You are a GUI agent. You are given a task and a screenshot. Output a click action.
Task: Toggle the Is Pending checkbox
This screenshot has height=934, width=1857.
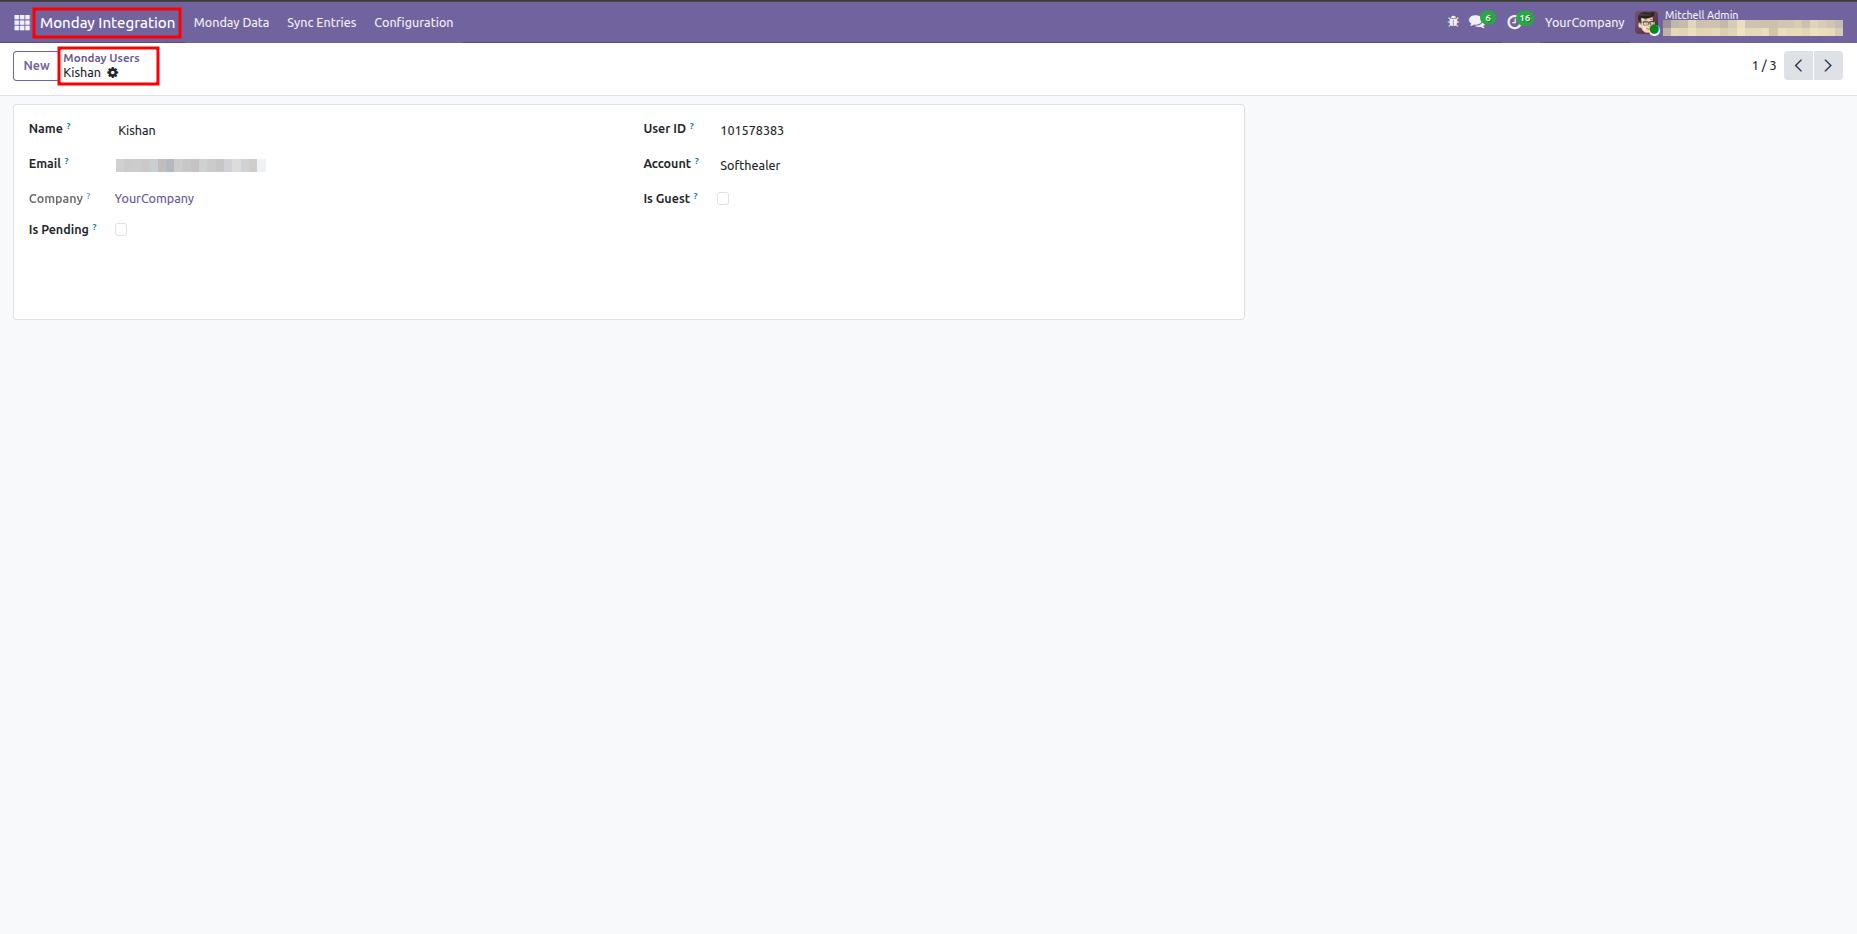(121, 230)
